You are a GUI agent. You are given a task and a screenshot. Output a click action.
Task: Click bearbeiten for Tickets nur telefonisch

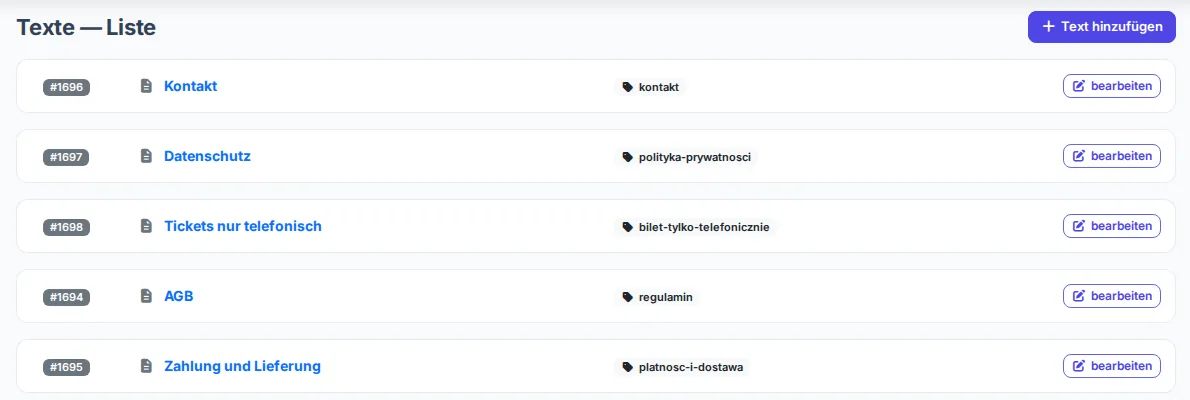click(1111, 226)
